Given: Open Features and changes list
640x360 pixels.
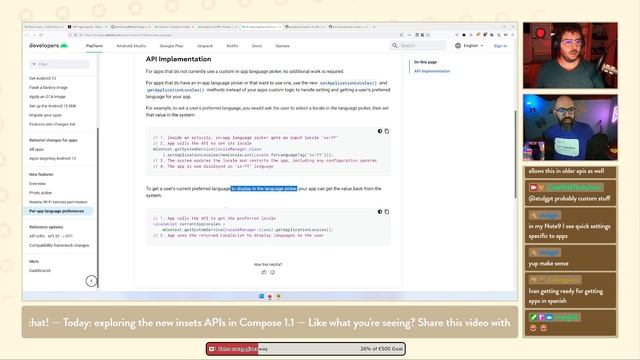Looking at the screenshot, I should (x=52, y=124).
